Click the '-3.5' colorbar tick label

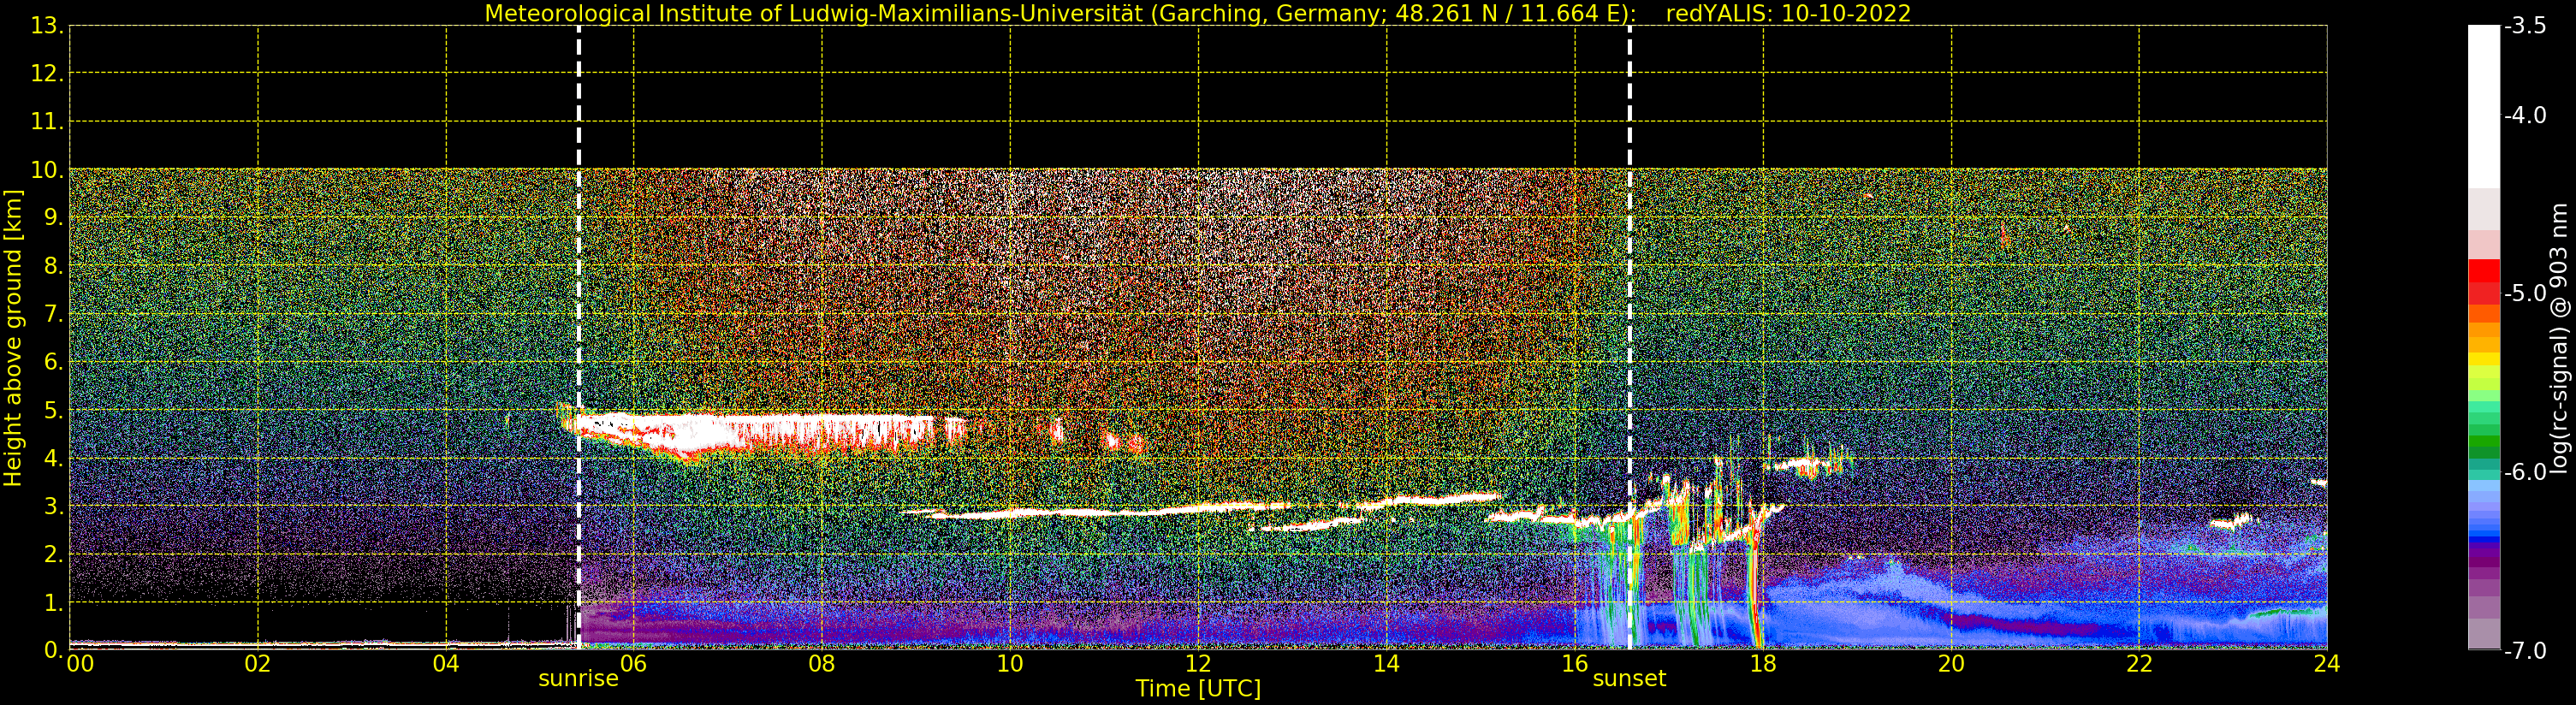(2525, 26)
